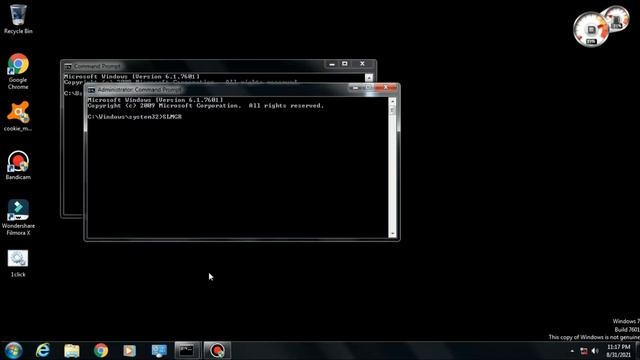
Task: Open Administrator Command Prompt system menu icon
Action: 91,90
